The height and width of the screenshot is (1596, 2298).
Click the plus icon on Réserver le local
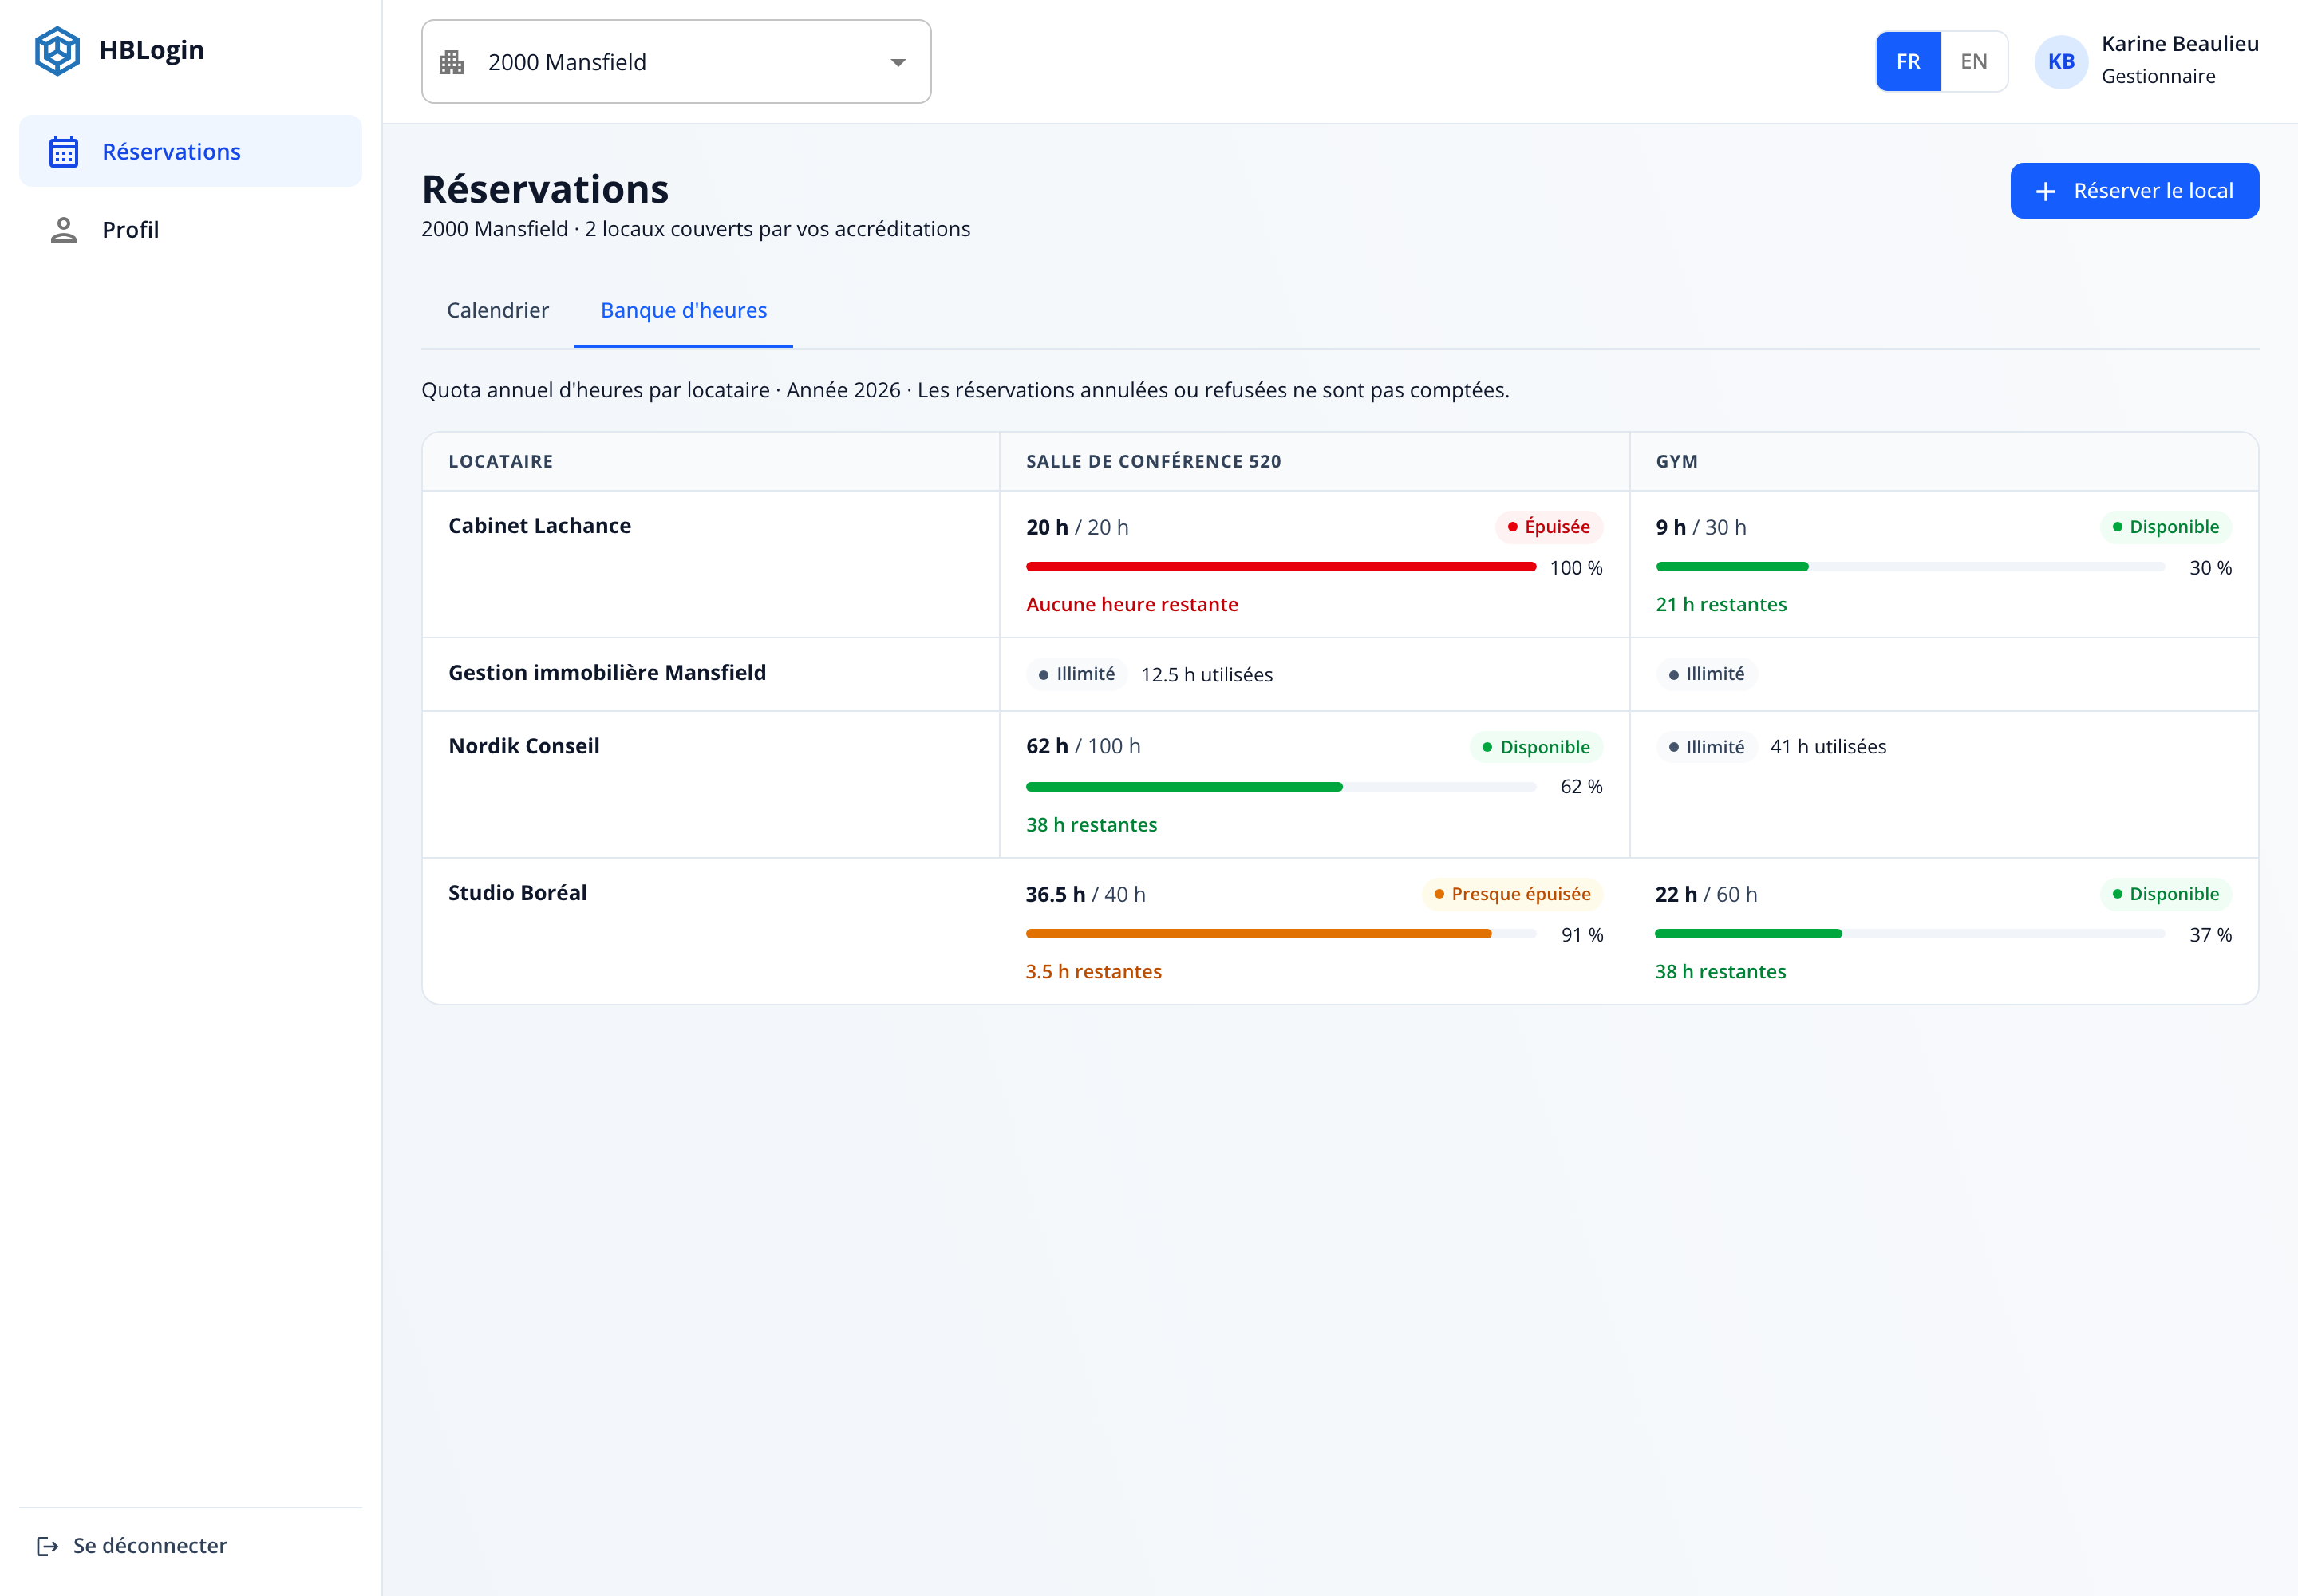[2046, 191]
